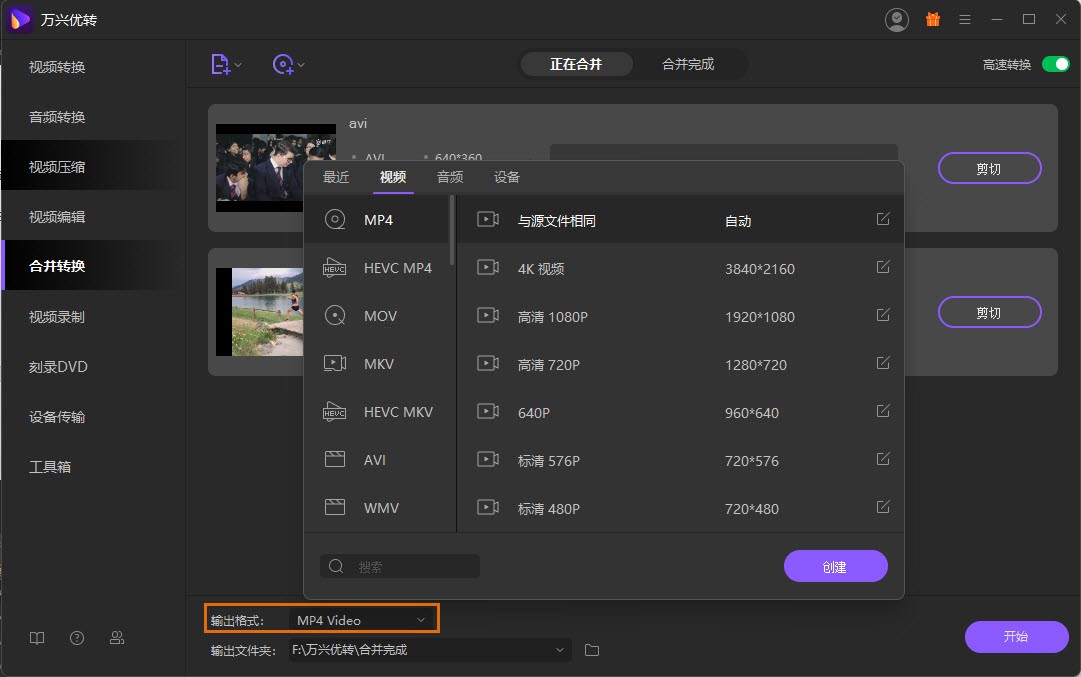Click the gift box icon

click(x=932, y=19)
